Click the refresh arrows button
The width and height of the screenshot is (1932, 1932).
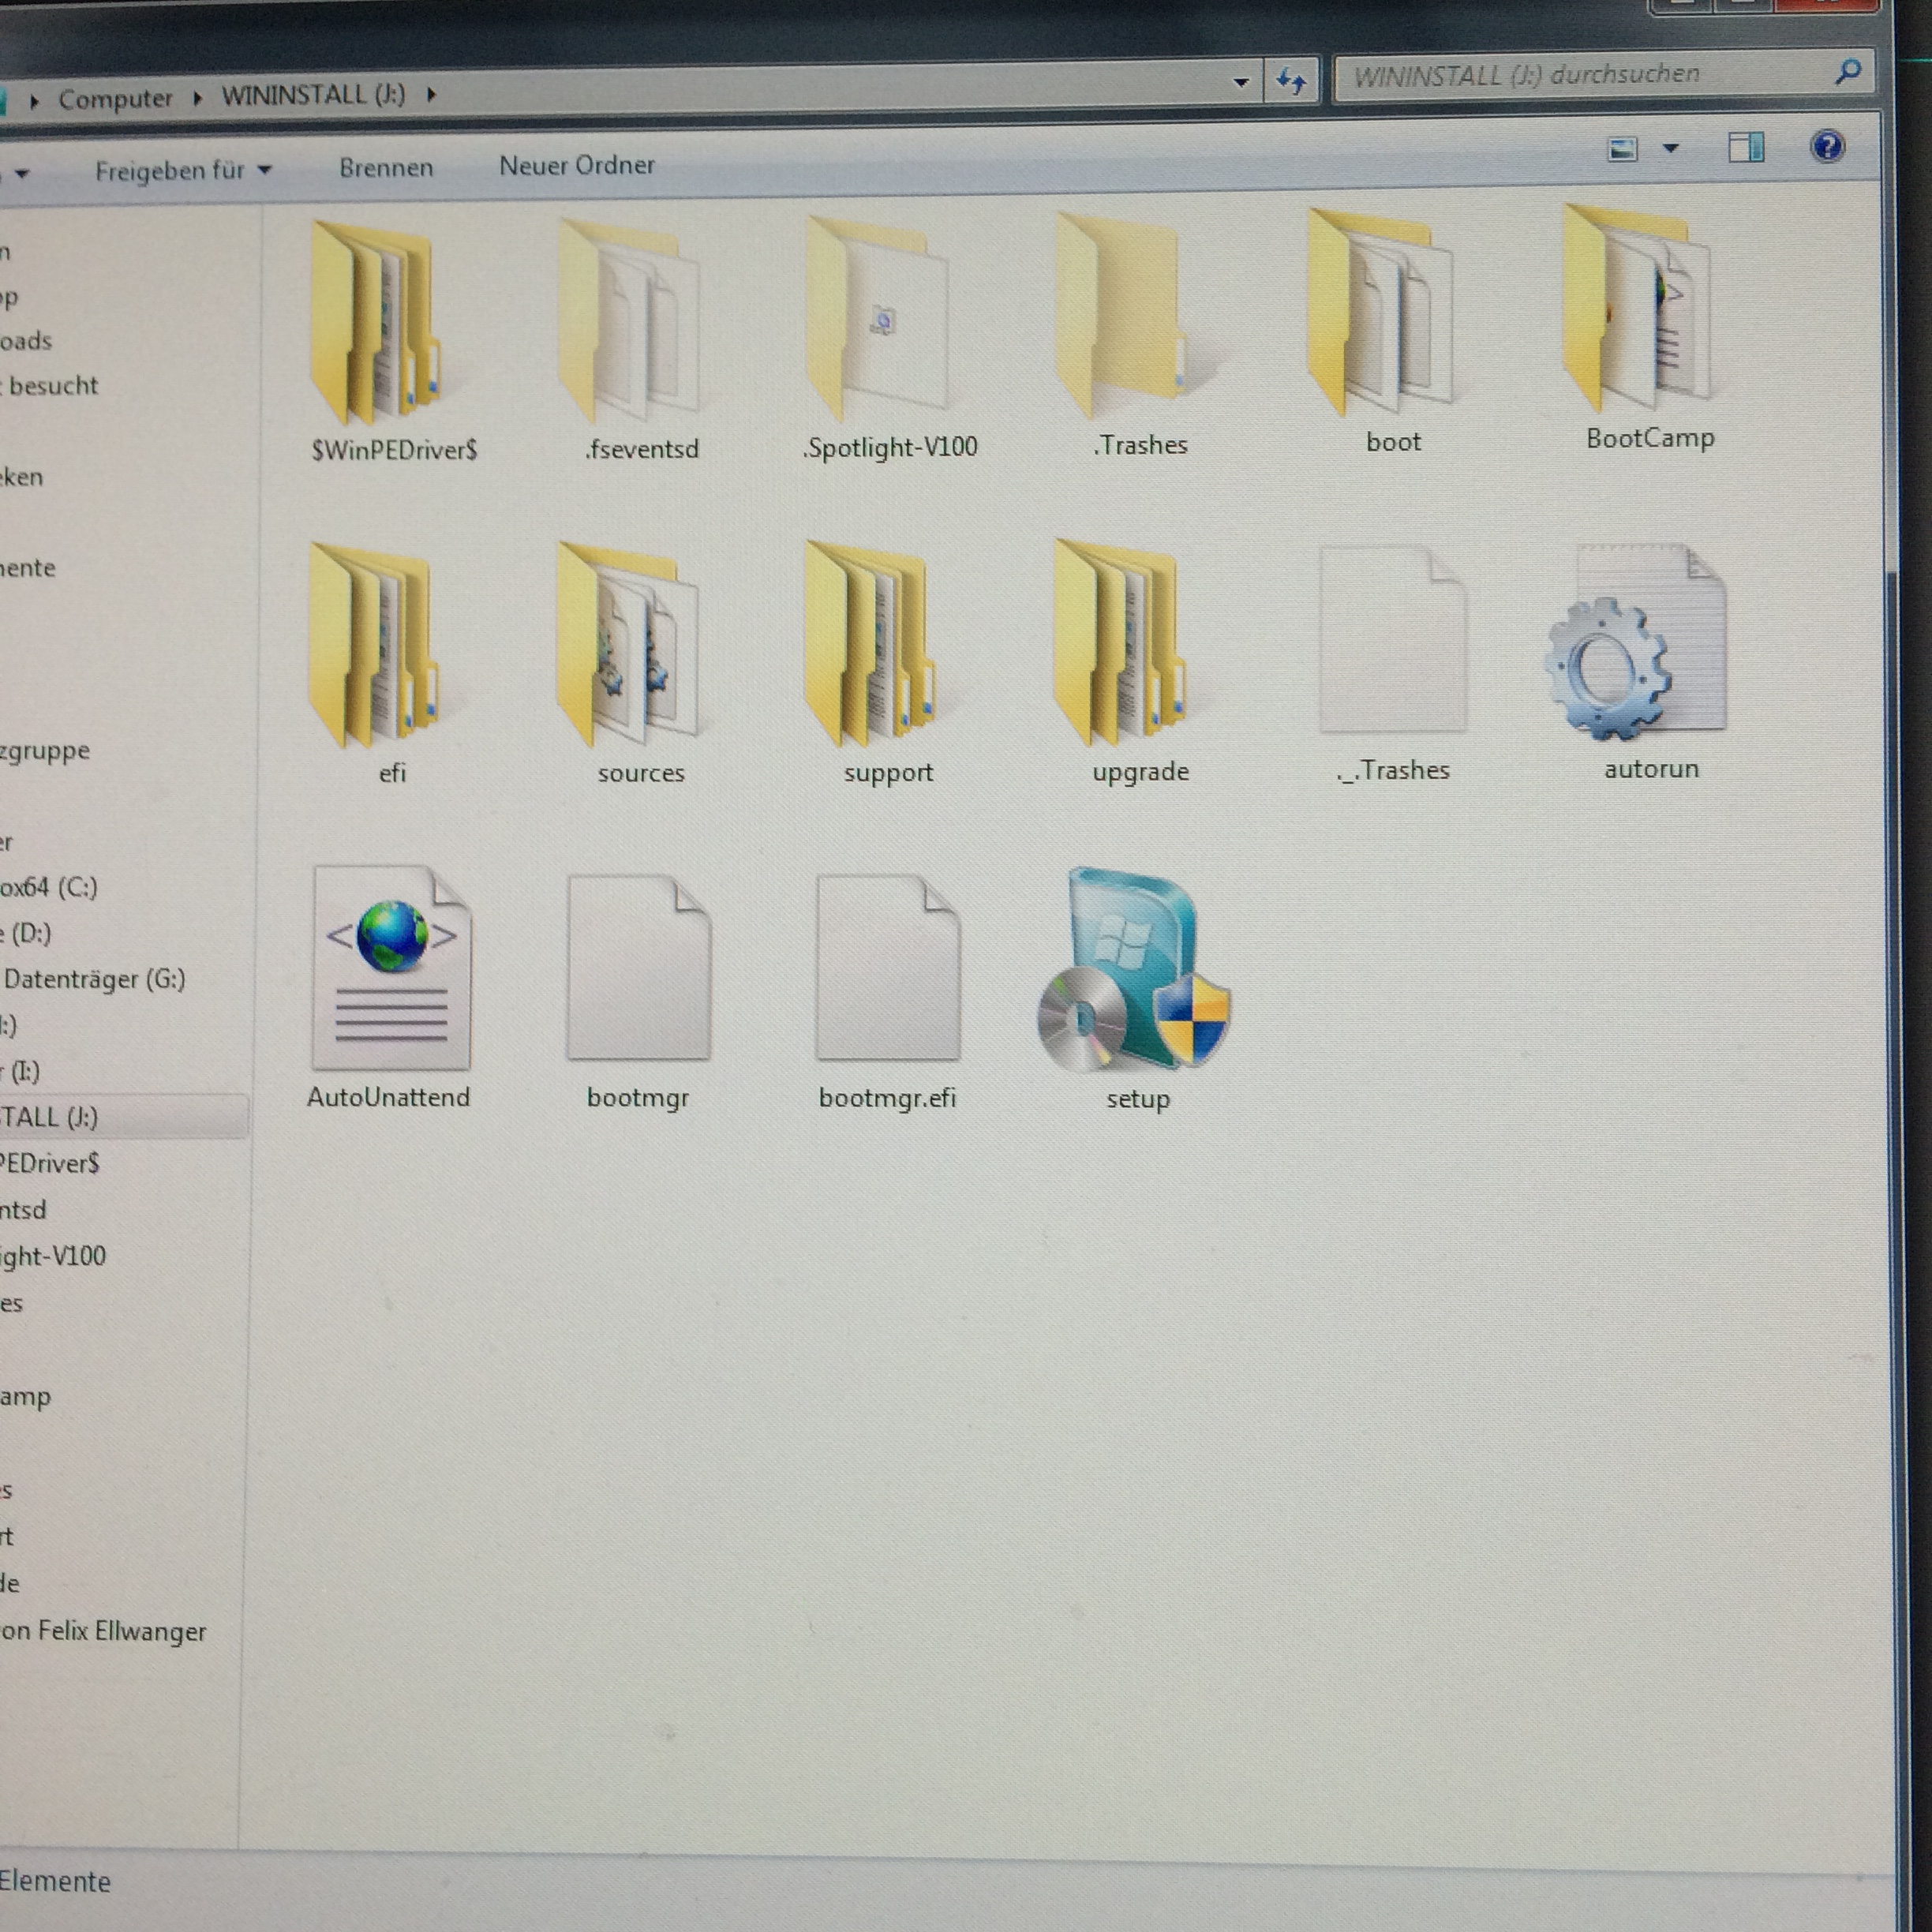(x=1290, y=81)
